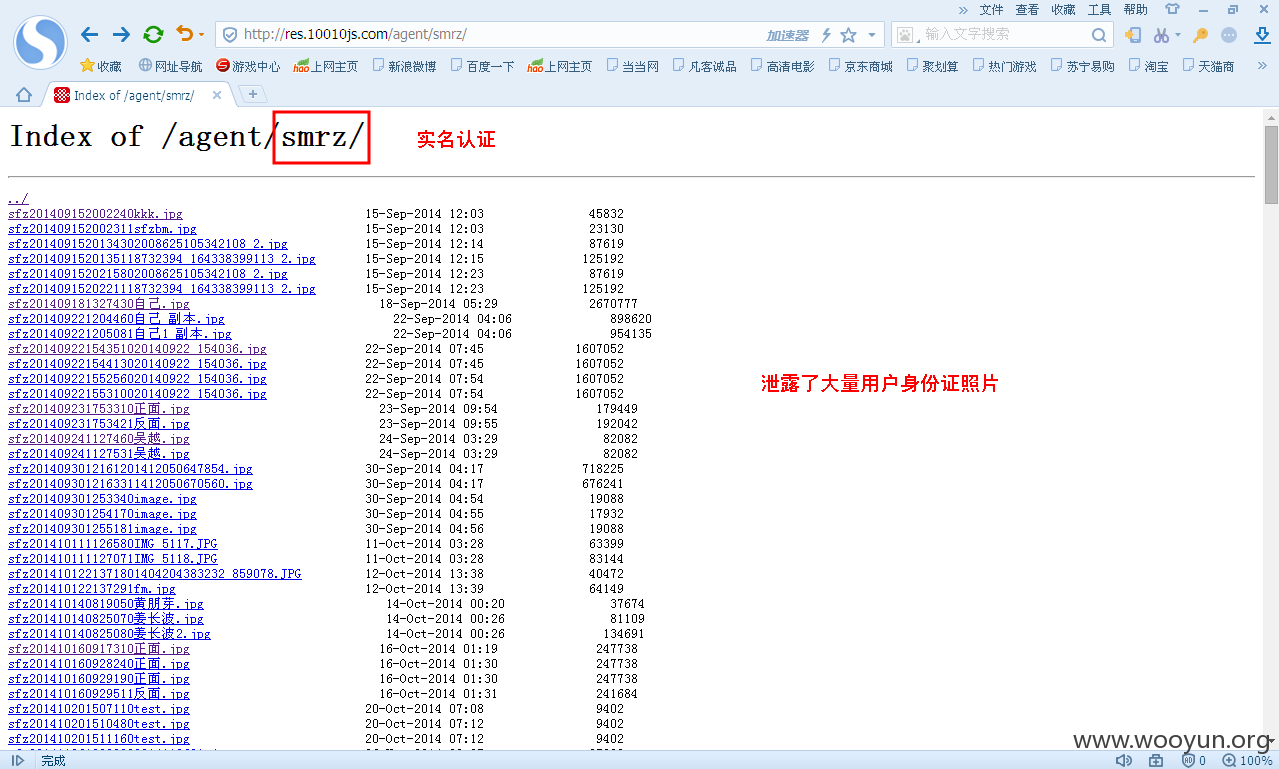Viewport: 1279px width, 769px height.
Task: Bookmark page with the star icon
Action: (848, 35)
